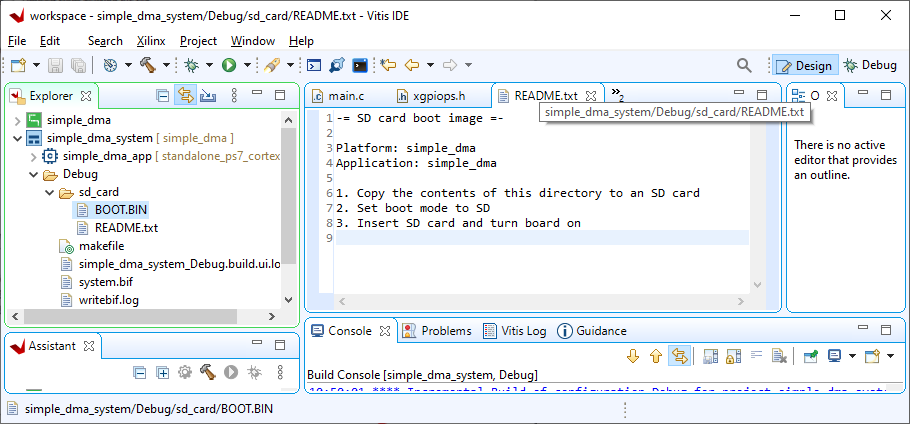Open the New wizard dropdown arrow
Viewport: 910px width, 424px height.
[37, 66]
